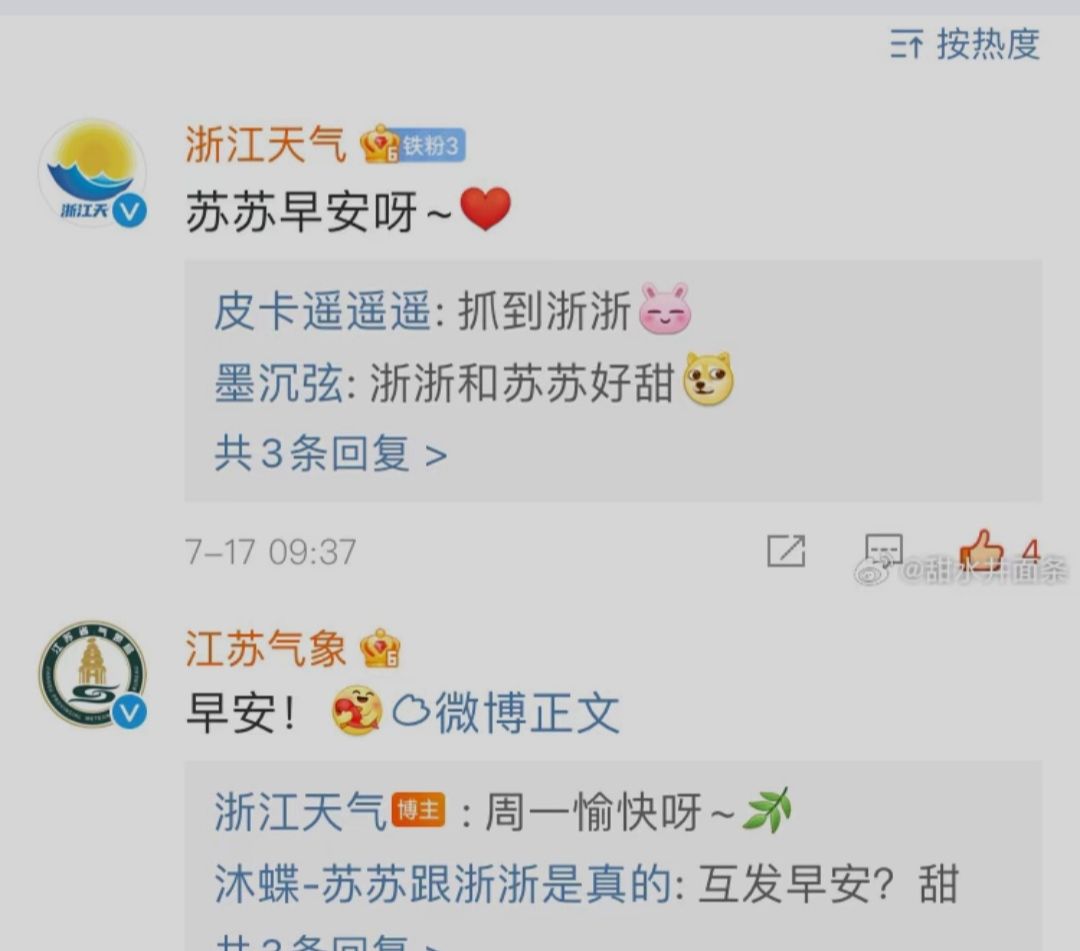Tap the 浙江天气 username above 苏苏早安呀
Image resolution: width=1080 pixels, height=951 pixels.
(265, 145)
